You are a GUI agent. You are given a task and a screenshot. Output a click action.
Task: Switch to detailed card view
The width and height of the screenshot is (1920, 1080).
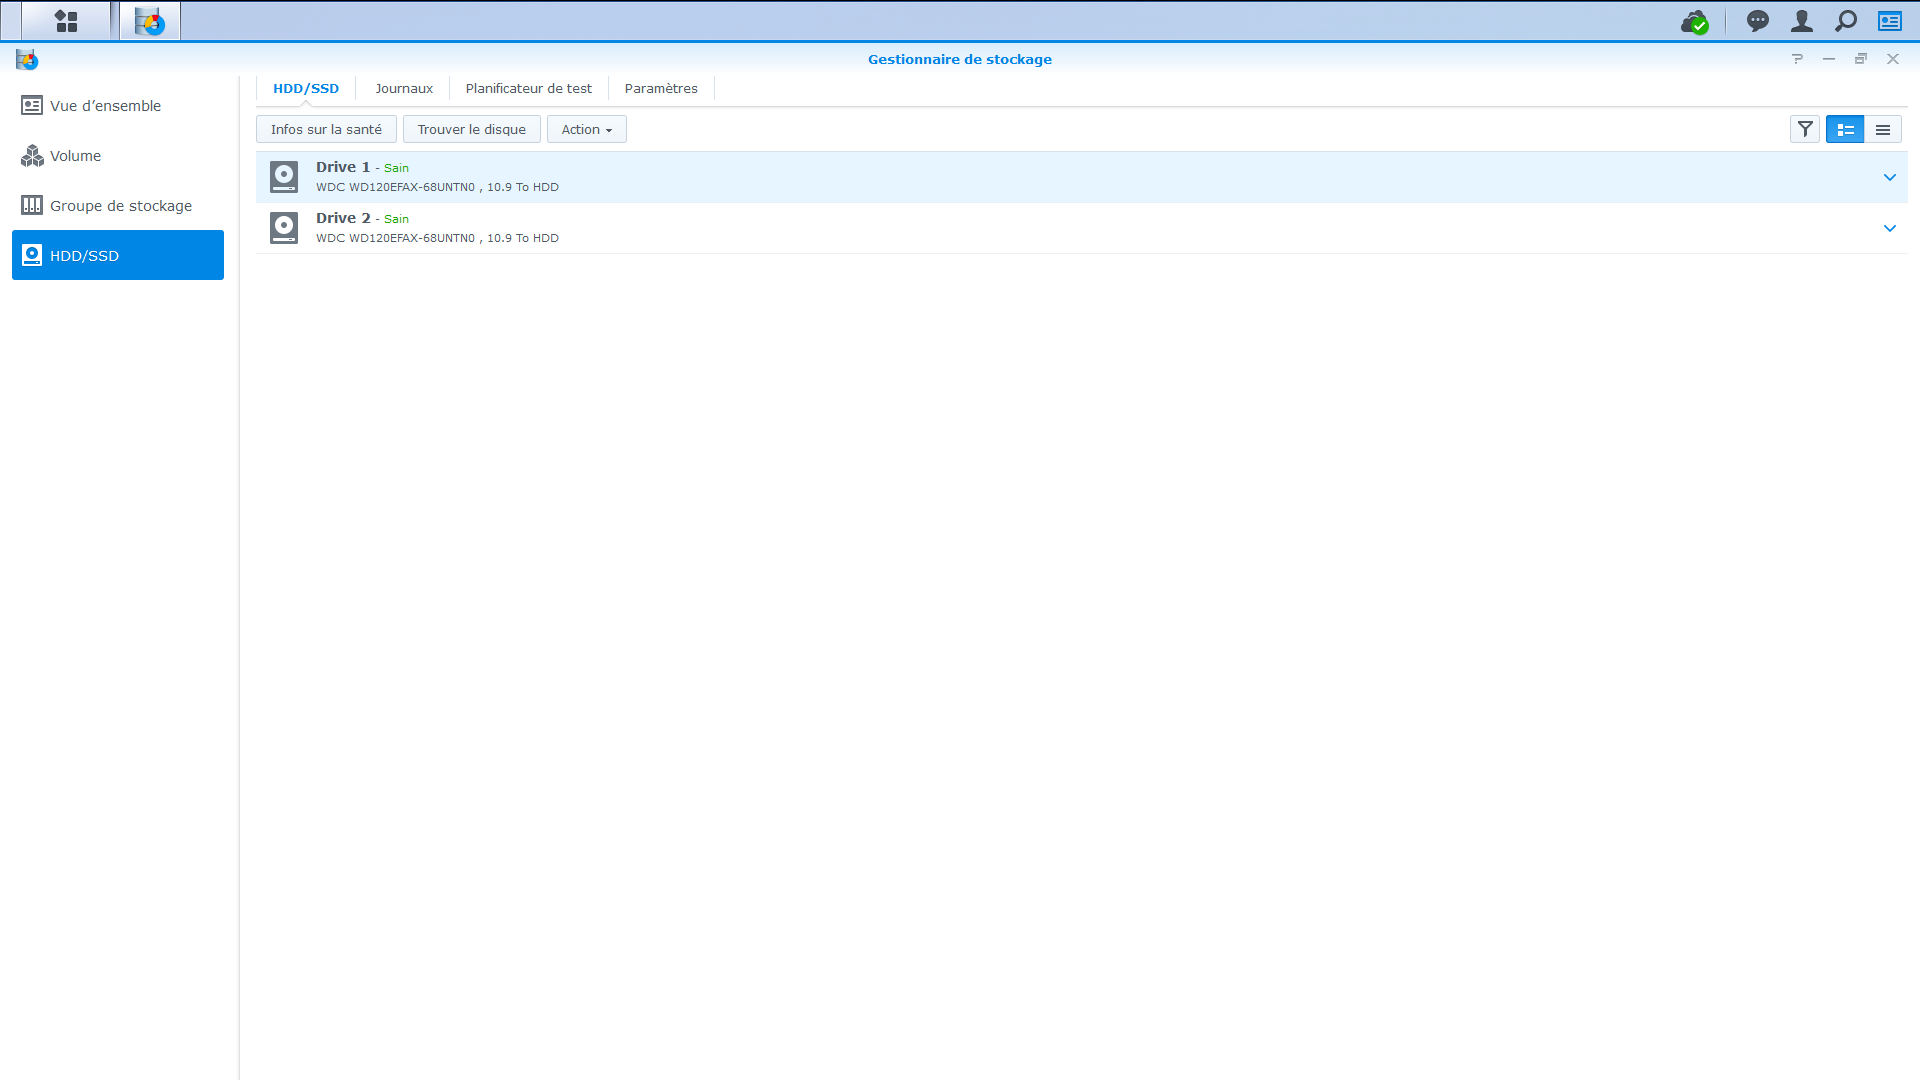tap(1845, 129)
